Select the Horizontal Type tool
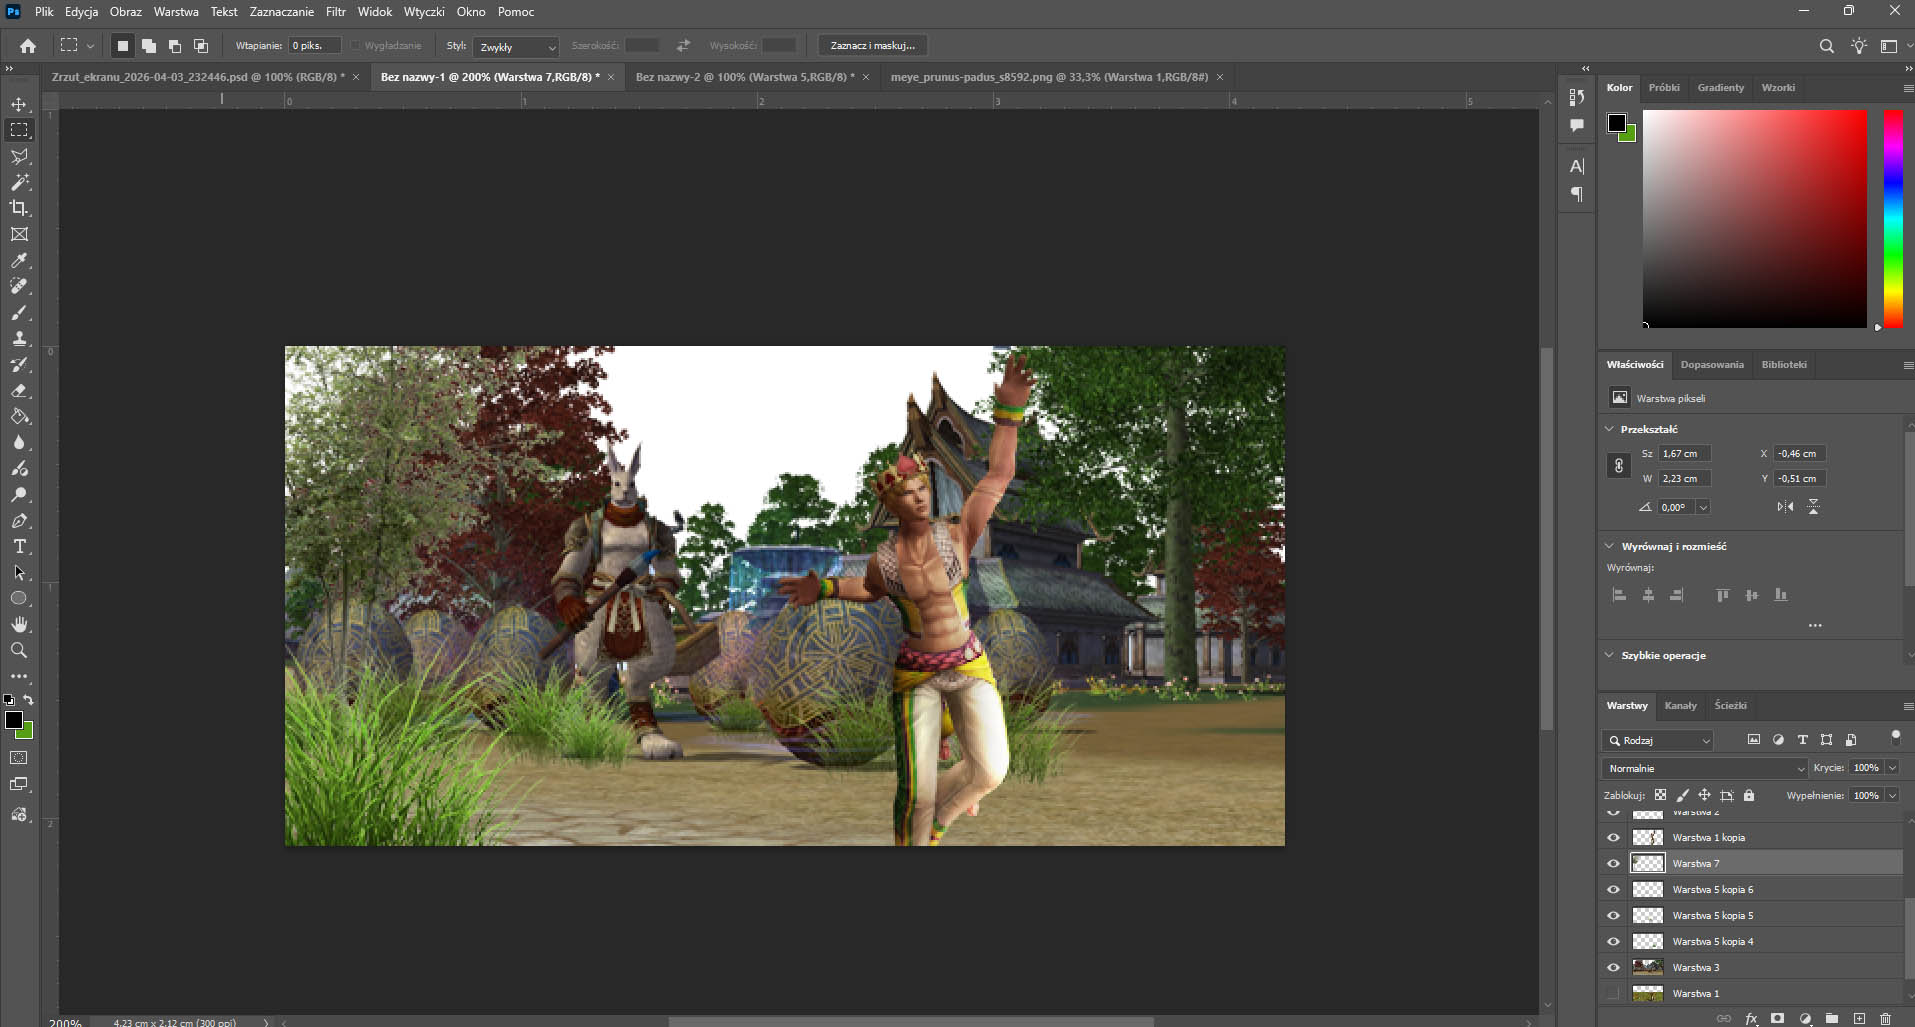 pos(19,546)
